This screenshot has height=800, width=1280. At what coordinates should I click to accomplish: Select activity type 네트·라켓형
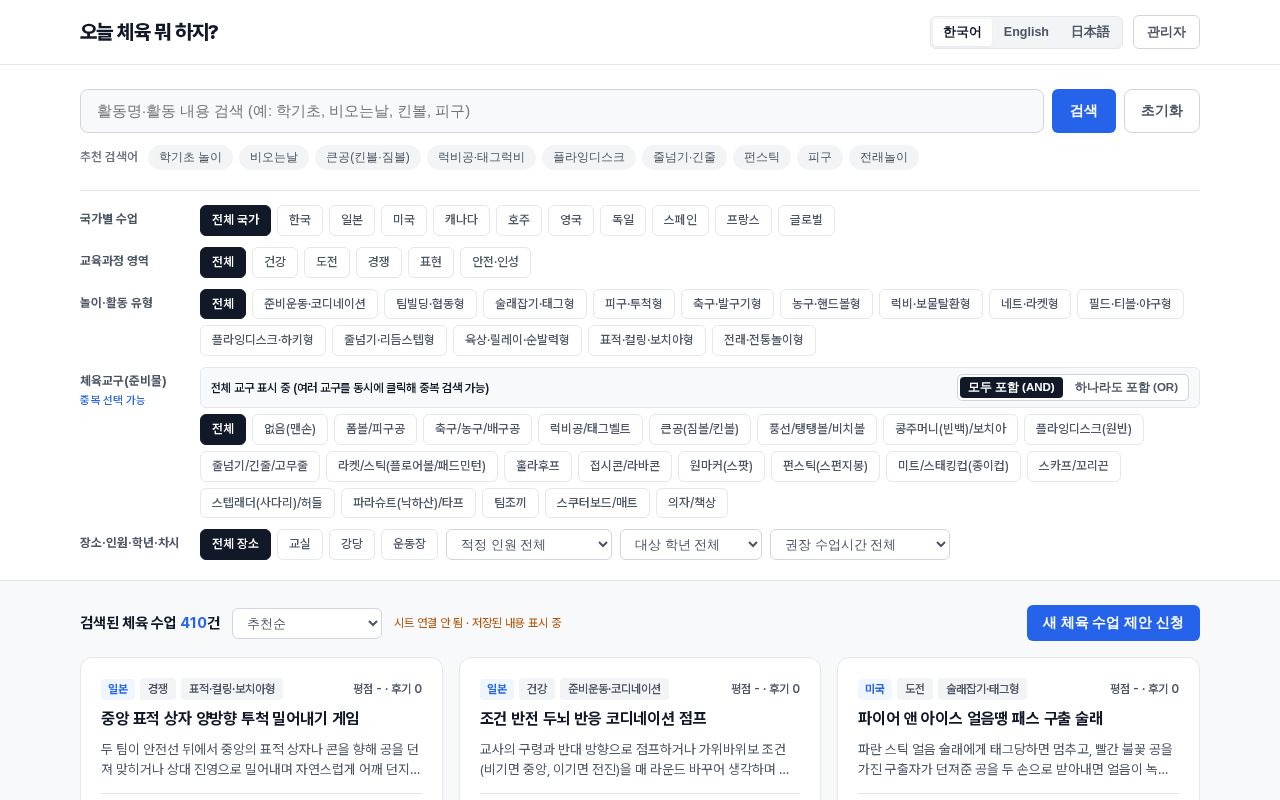click(x=1030, y=304)
